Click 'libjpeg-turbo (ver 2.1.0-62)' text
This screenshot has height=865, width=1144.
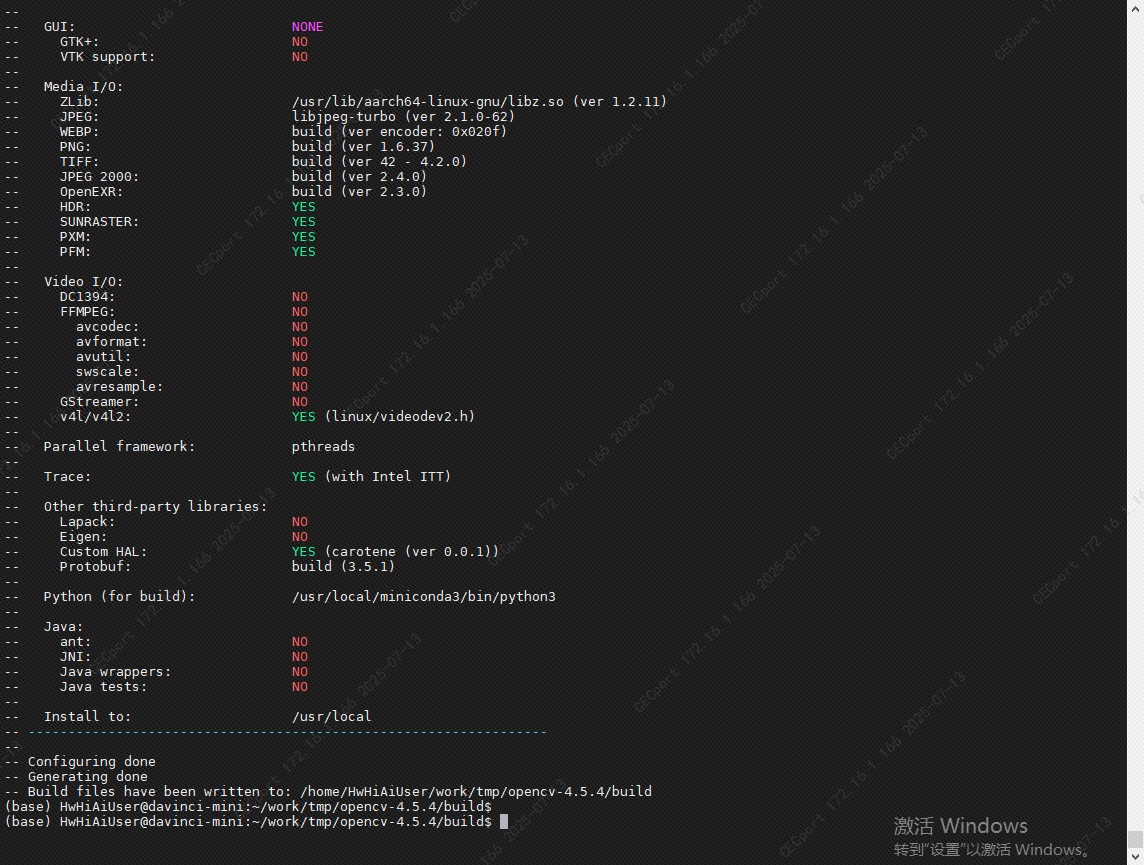click(x=403, y=117)
